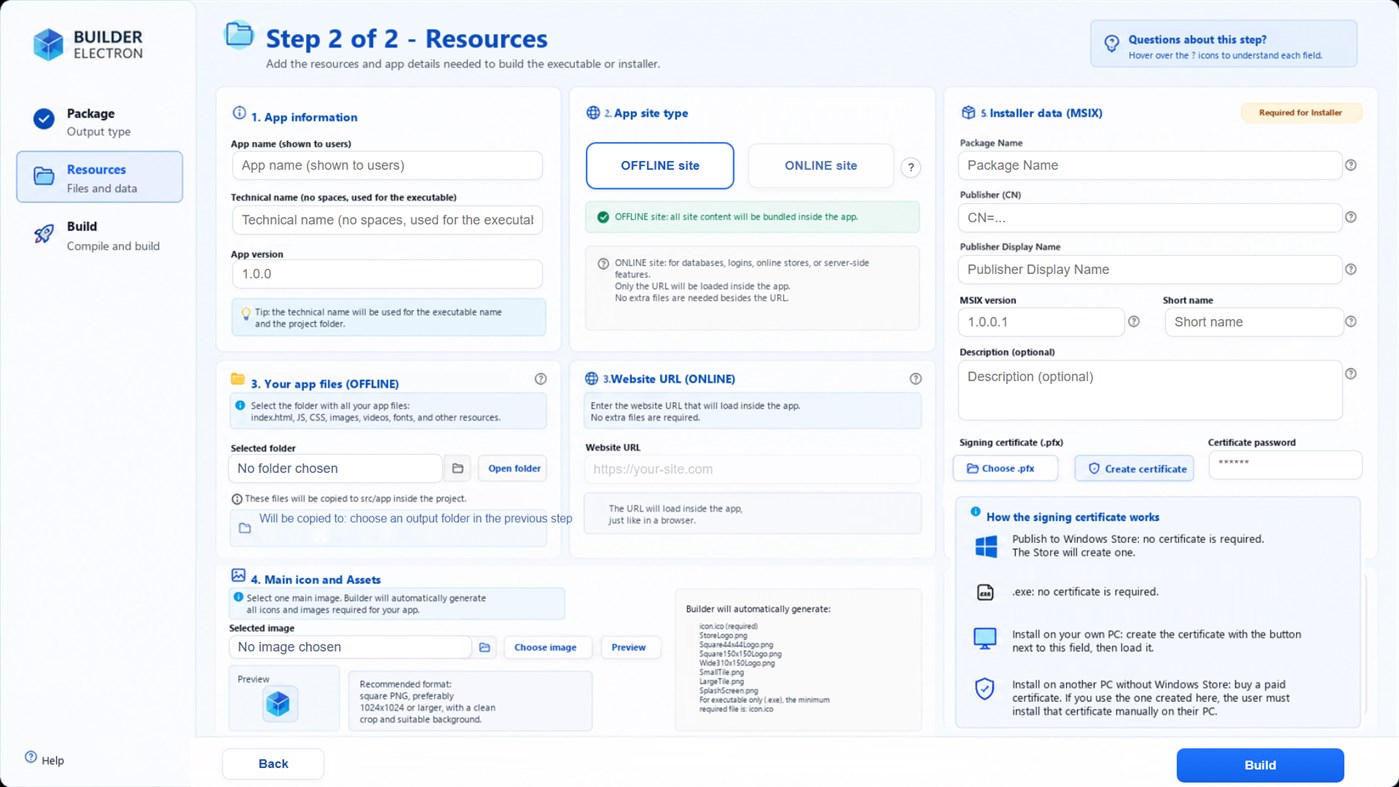1399x787 pixels.
Task: Open the Build step in sidebar
Action: (x=99, y=235)
